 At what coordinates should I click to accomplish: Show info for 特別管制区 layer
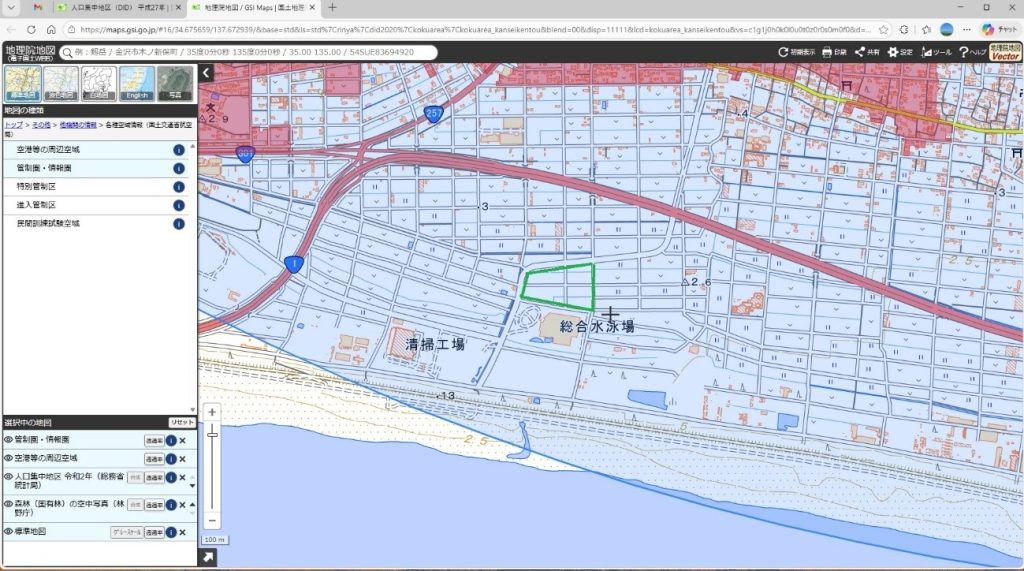coord(178,187)
